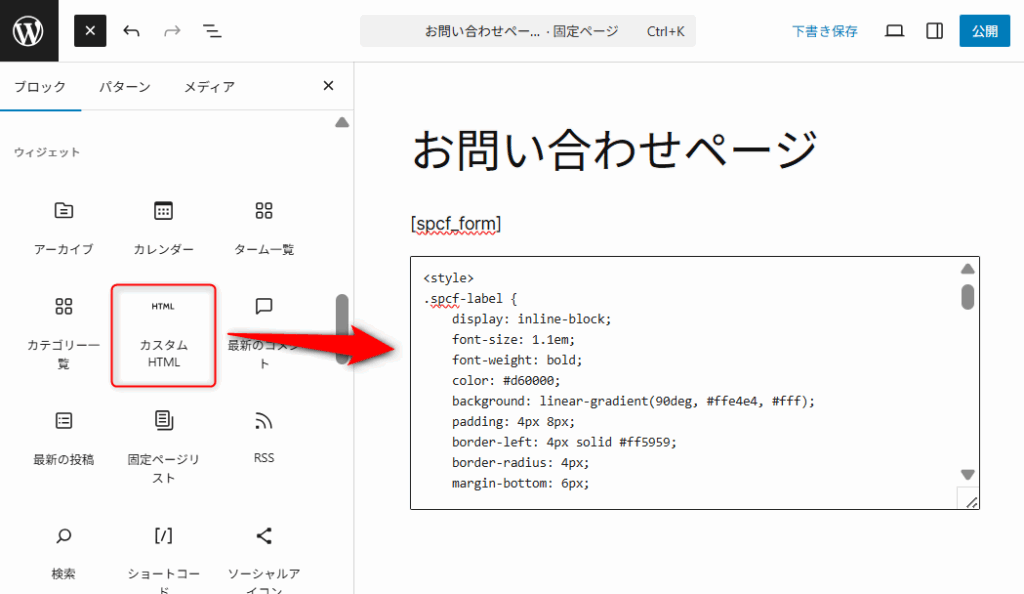
Task: Insert the 検索 search block
Action: (x=64, y=551)
